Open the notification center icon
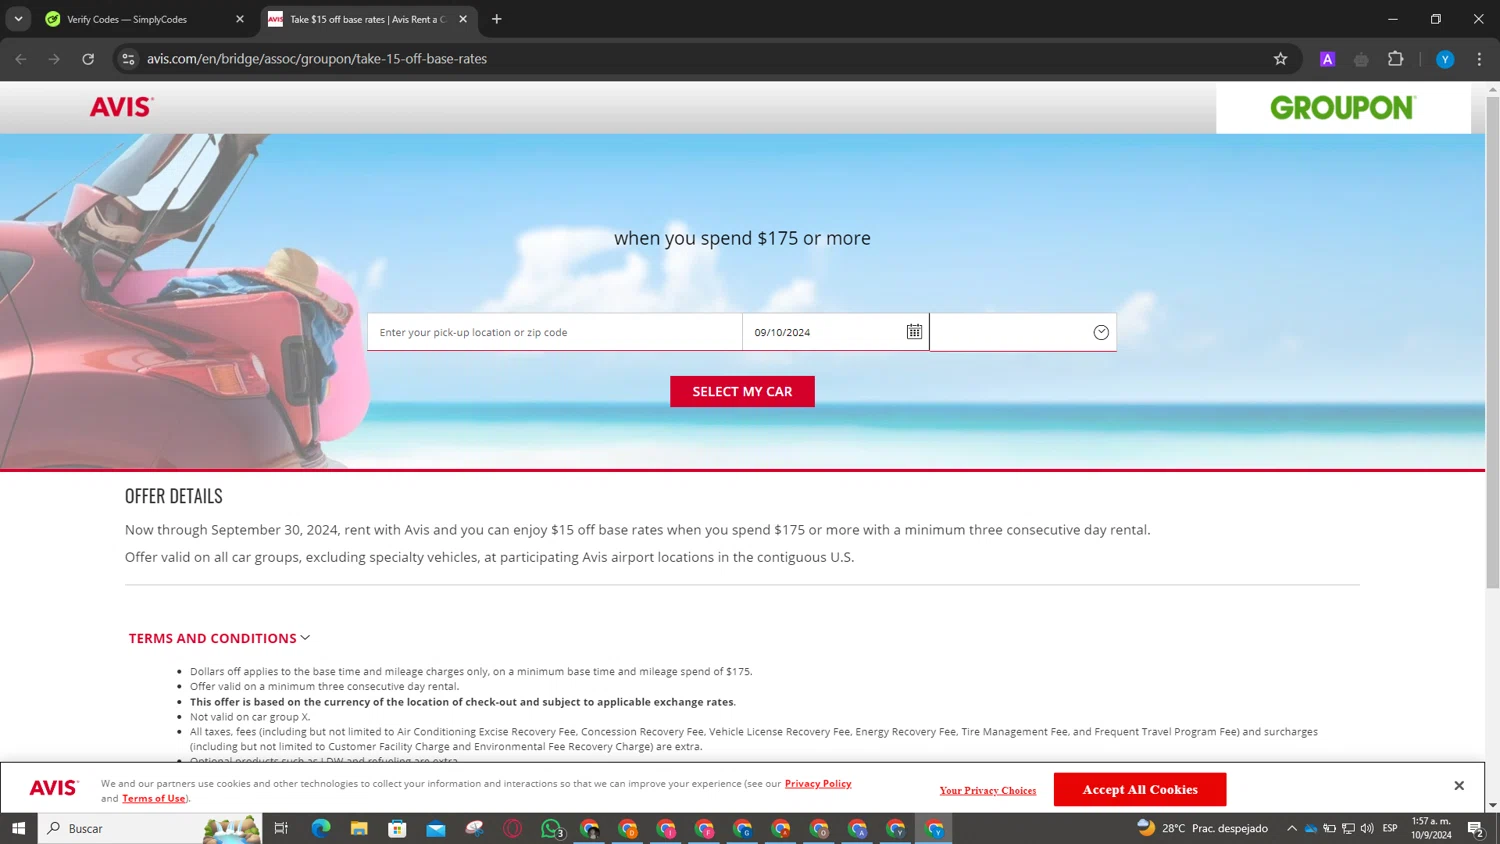1500x844 pixels. click(1475, 828)
